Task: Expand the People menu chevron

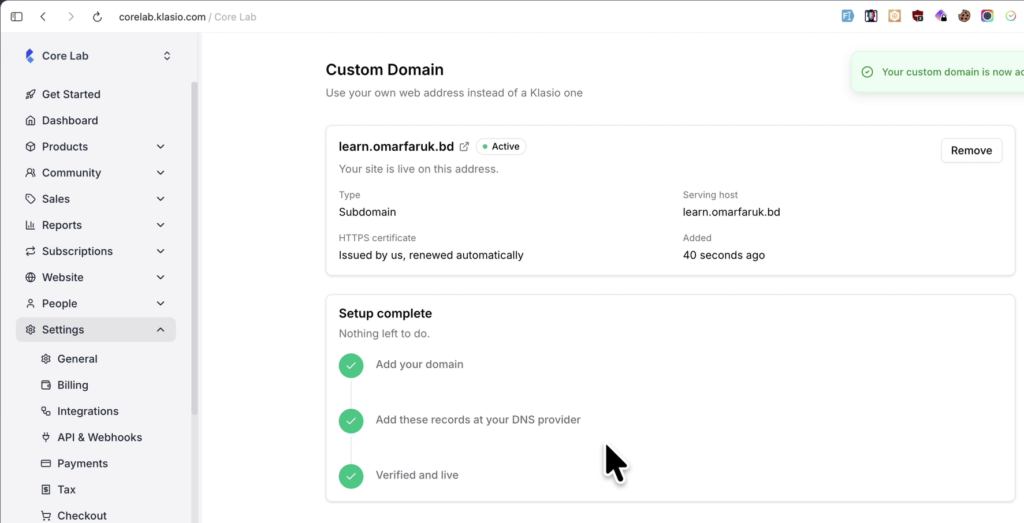Action: coord(161,304)
